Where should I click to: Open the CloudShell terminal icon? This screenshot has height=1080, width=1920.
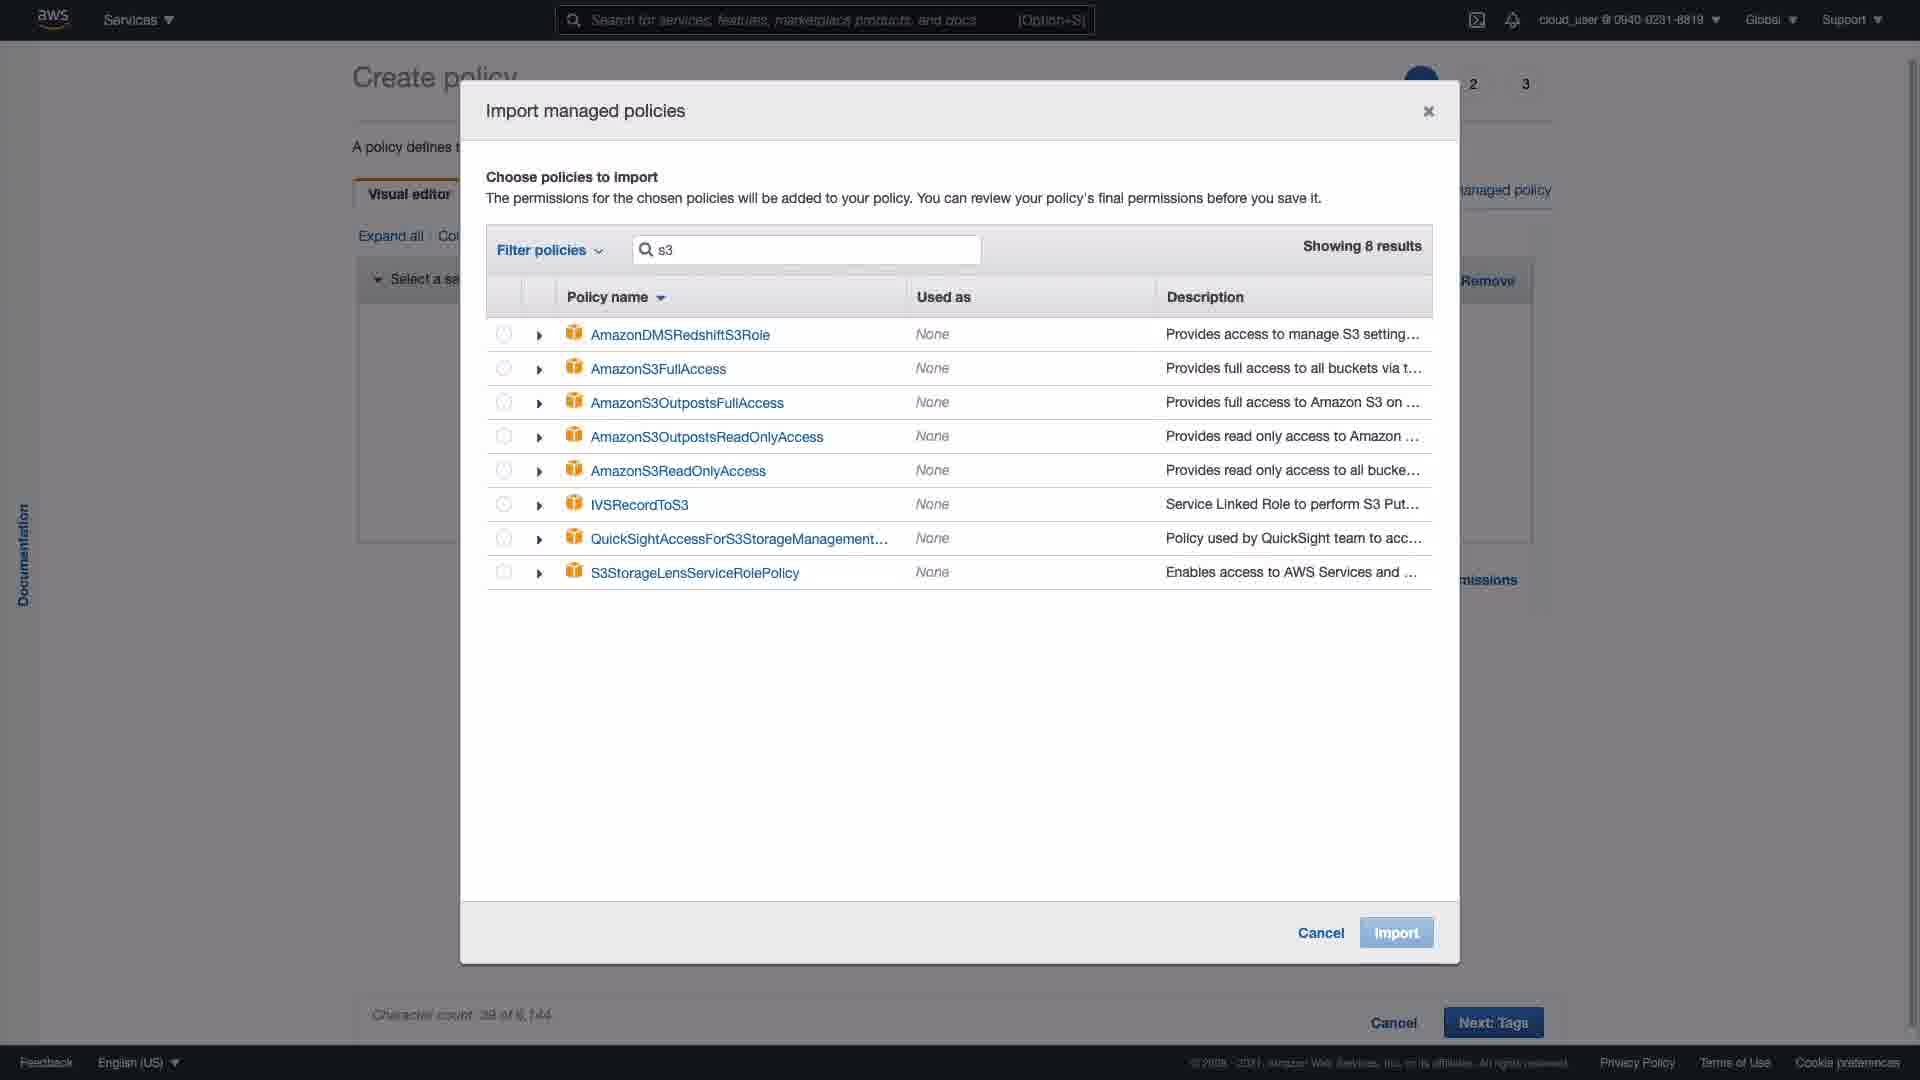click(1476, 20)
